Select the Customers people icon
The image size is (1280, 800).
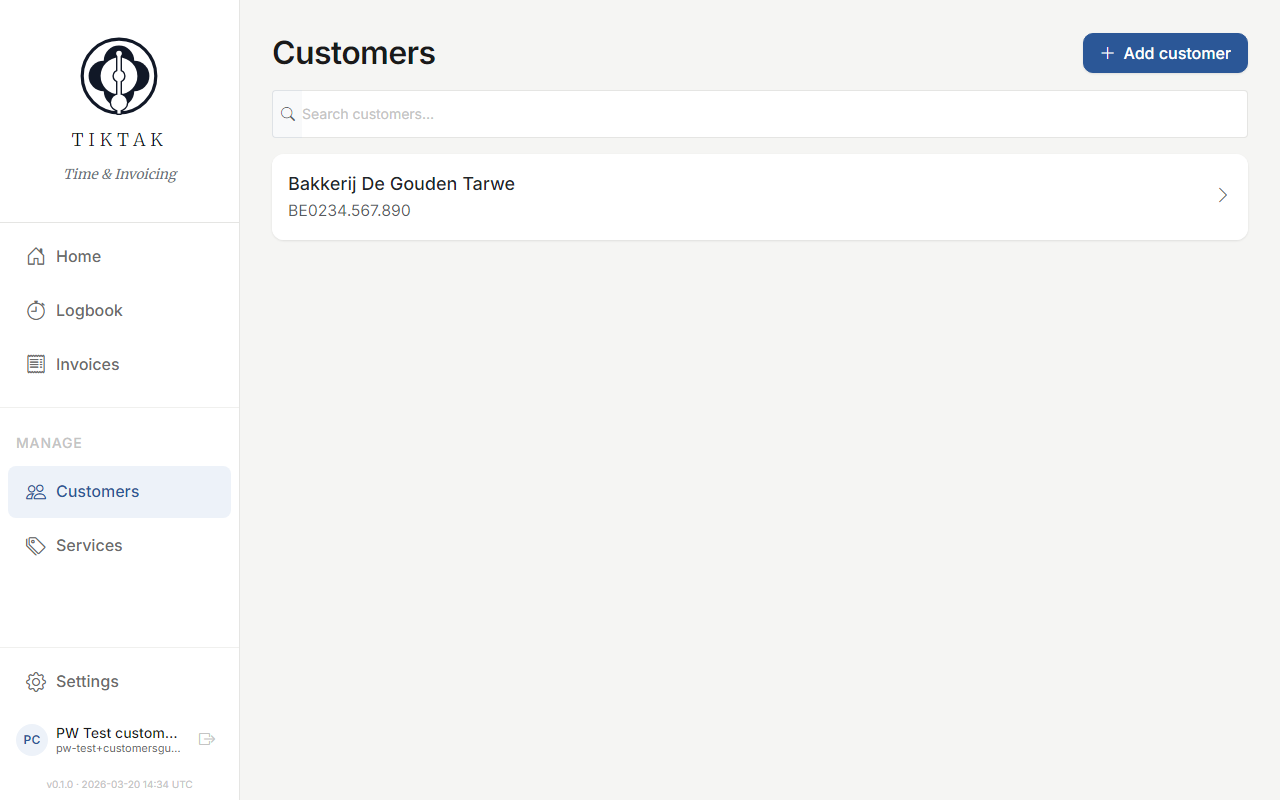tap(36, 491)
